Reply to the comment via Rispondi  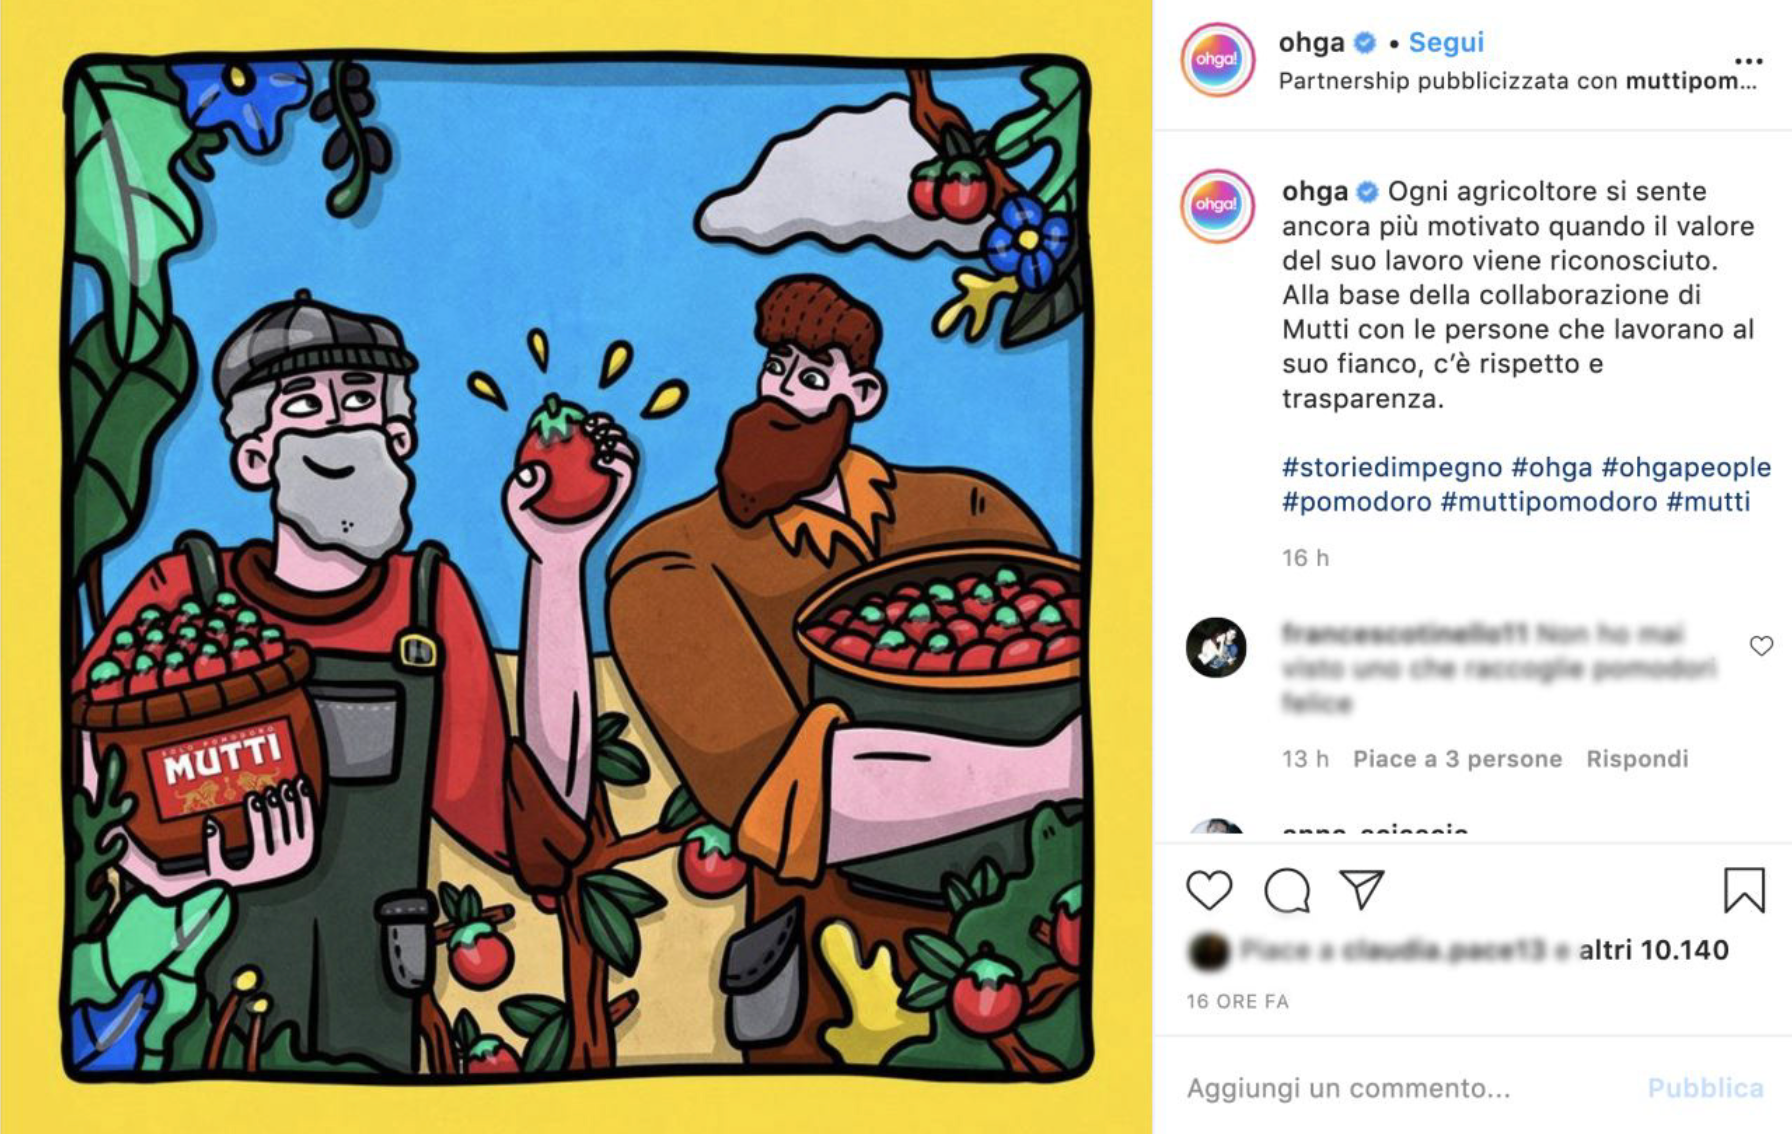point(1637,759)
